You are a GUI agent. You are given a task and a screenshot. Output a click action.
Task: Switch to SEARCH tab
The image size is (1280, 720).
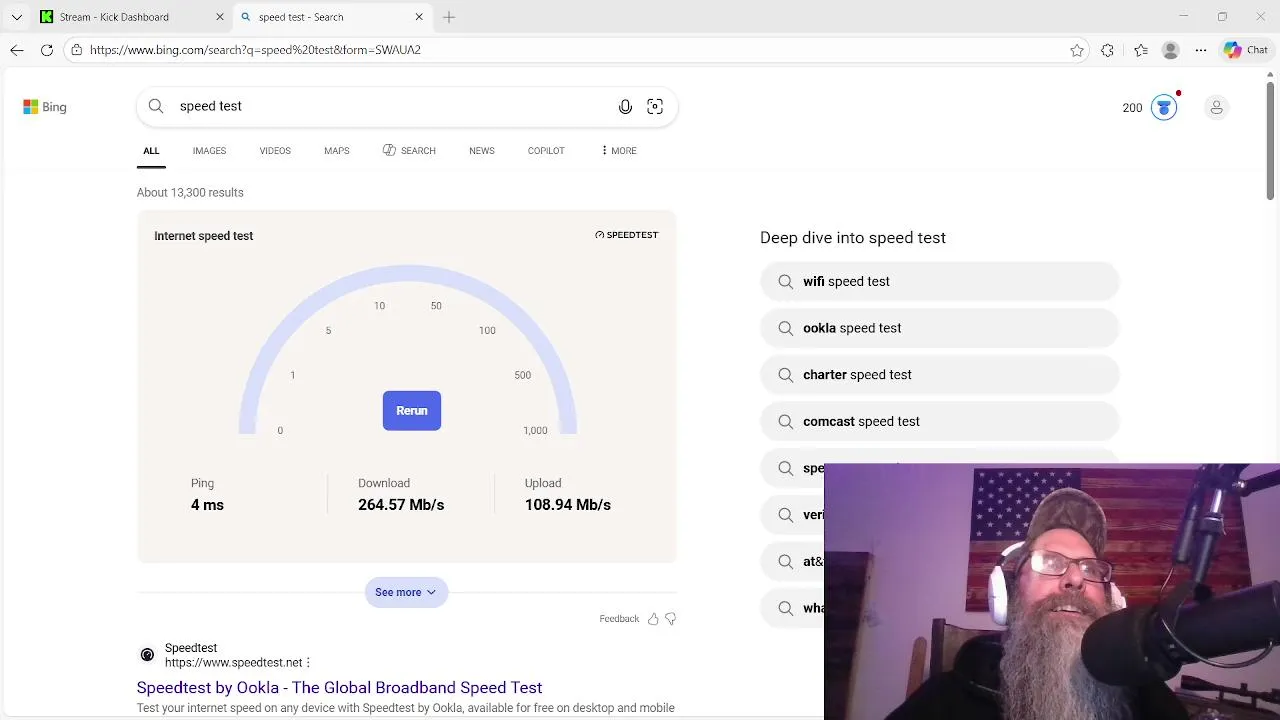tap(409, 151)
